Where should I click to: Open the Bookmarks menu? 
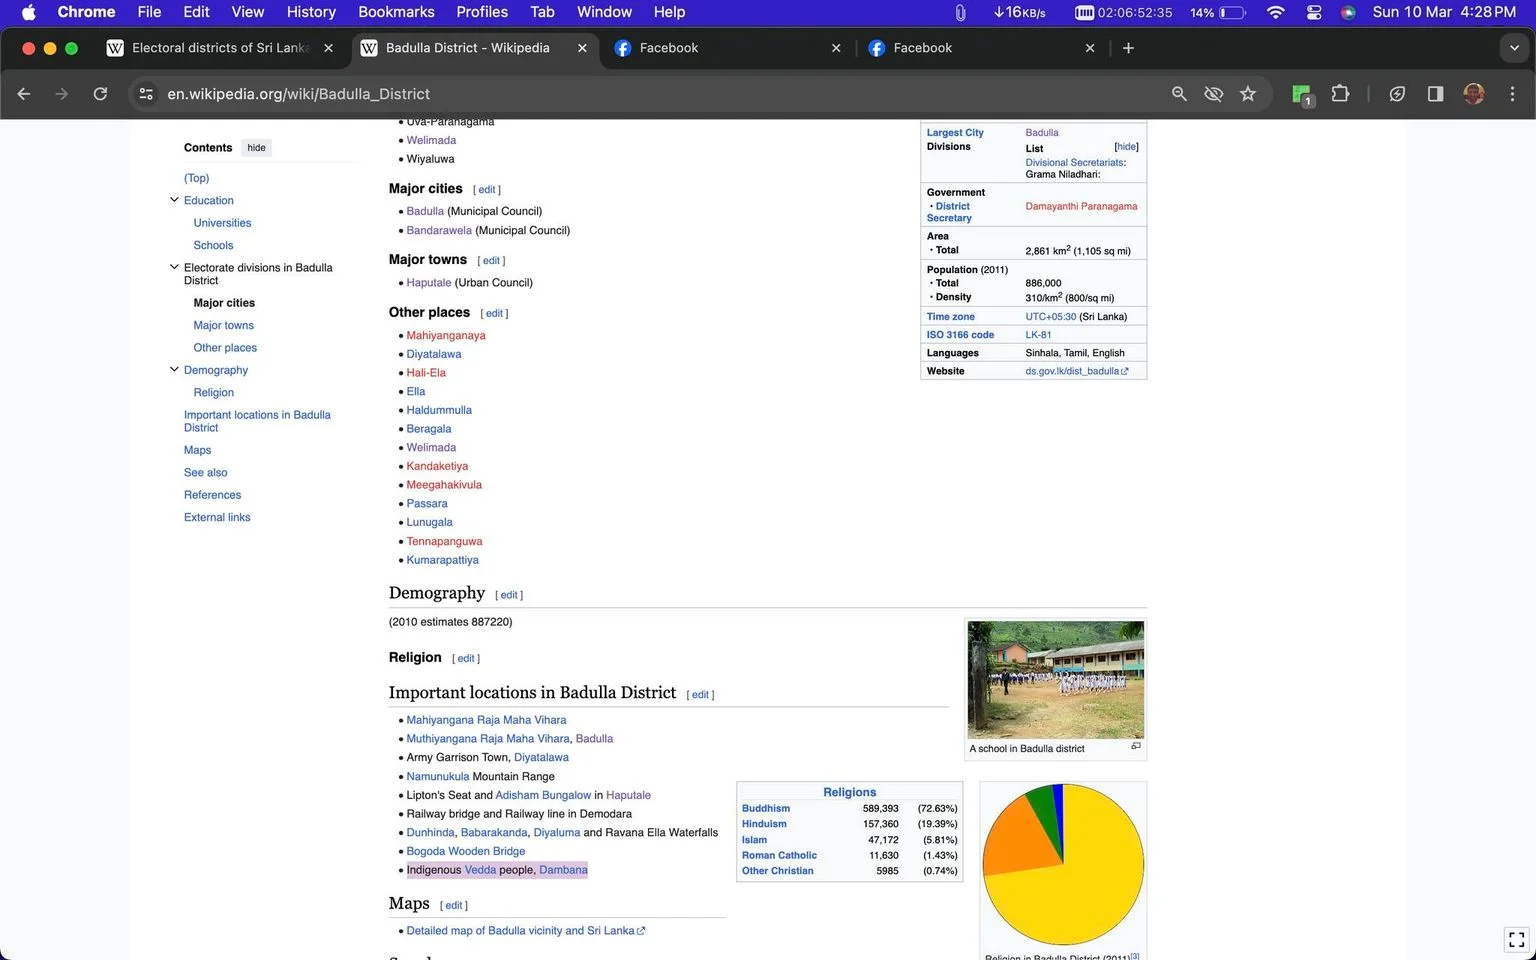point(396,12)
